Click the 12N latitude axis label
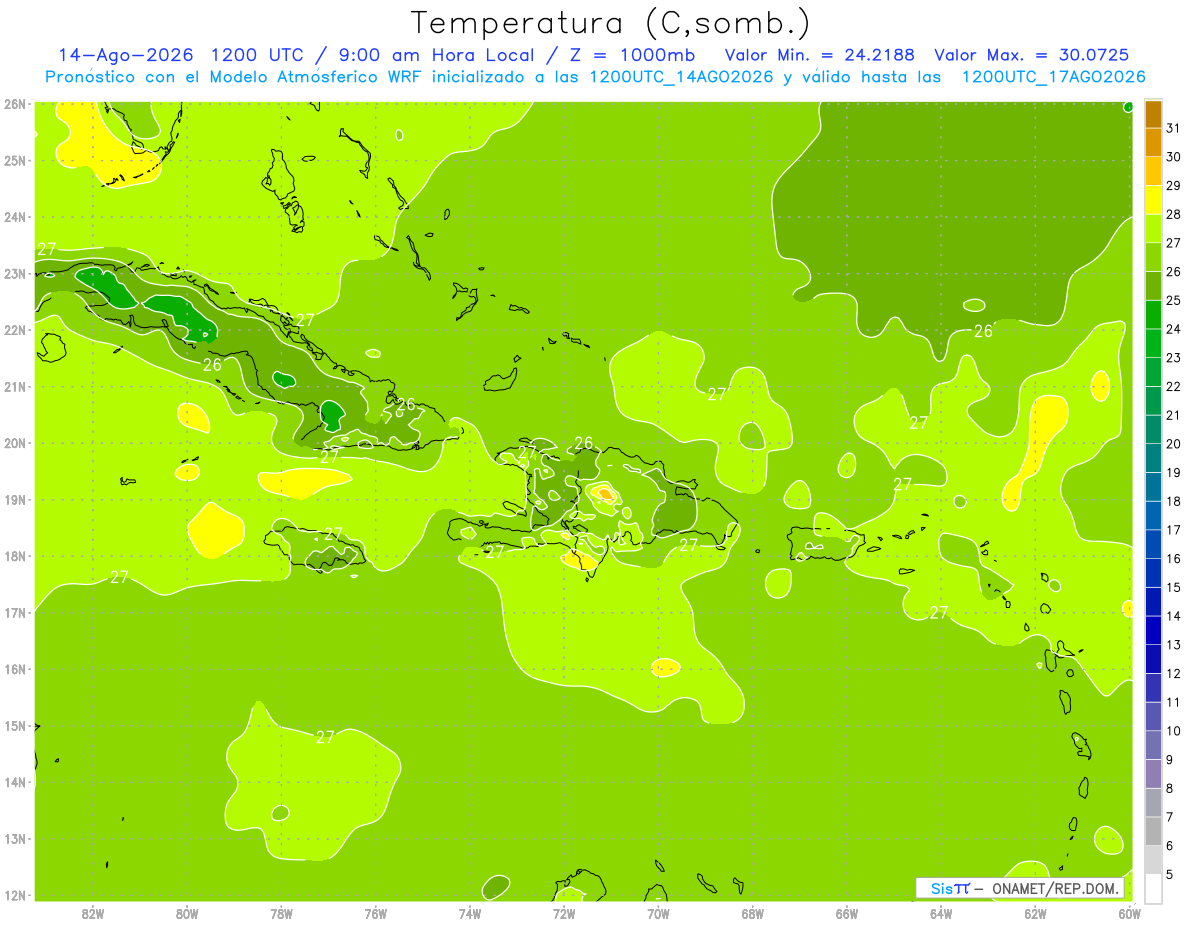The image size is (1200, 927). (14, 895)
